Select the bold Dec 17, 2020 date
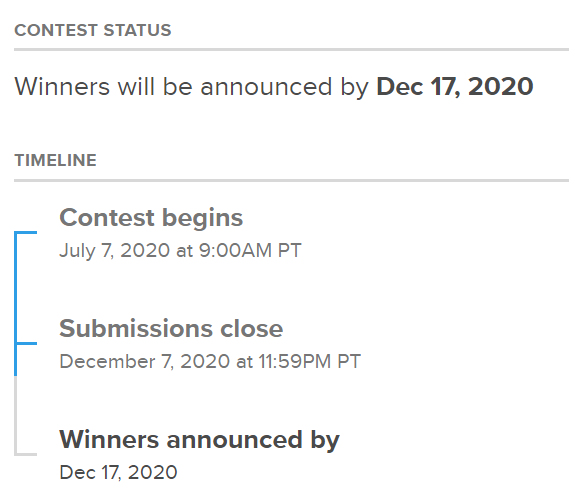 (455, 87)
